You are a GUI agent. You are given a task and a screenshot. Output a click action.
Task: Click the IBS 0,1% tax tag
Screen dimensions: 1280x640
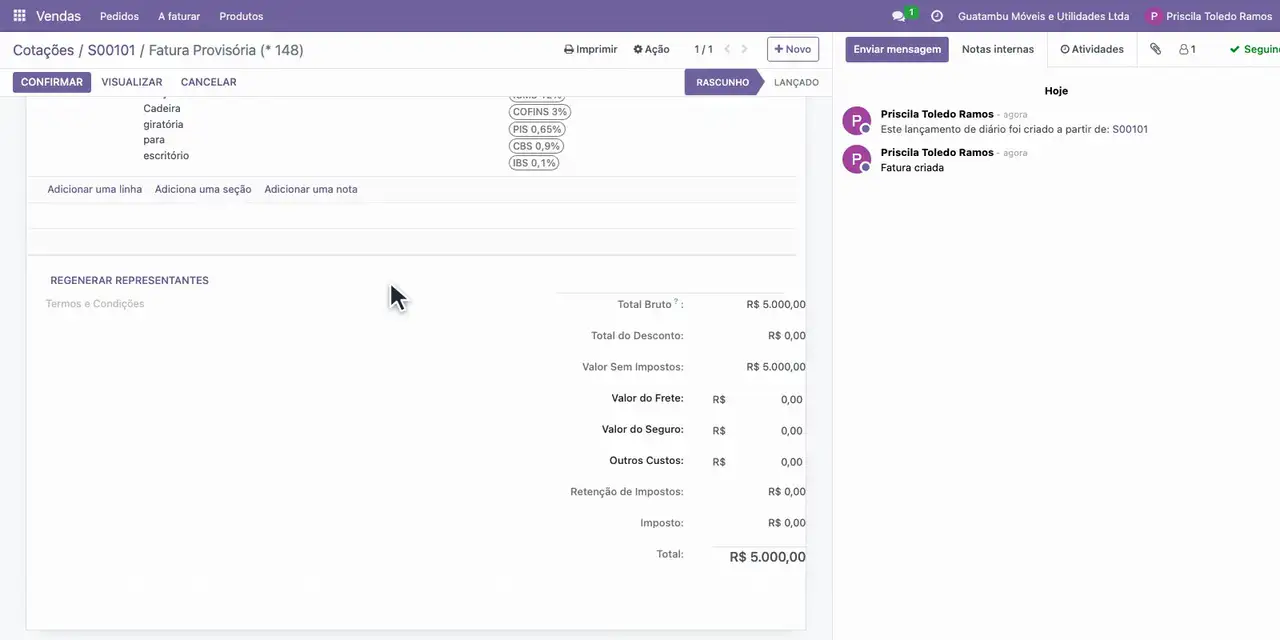[534, 163]
